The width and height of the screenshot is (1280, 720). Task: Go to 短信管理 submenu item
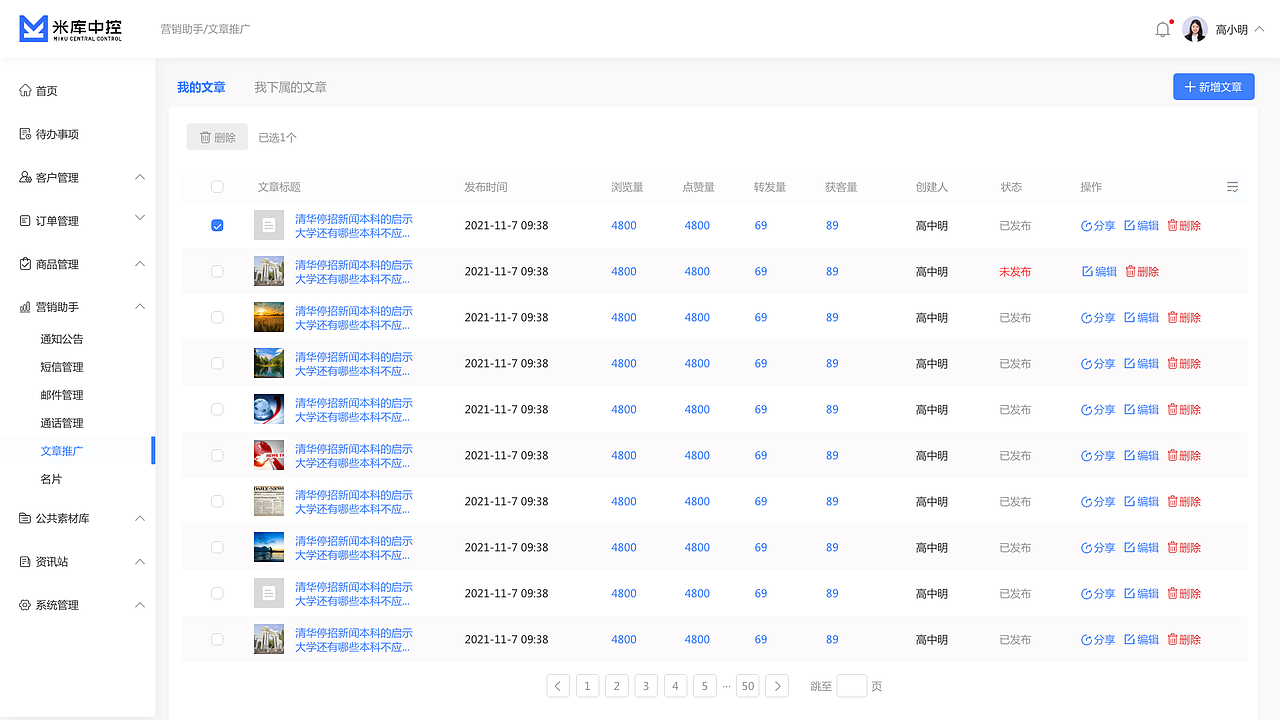pos(62,367)
